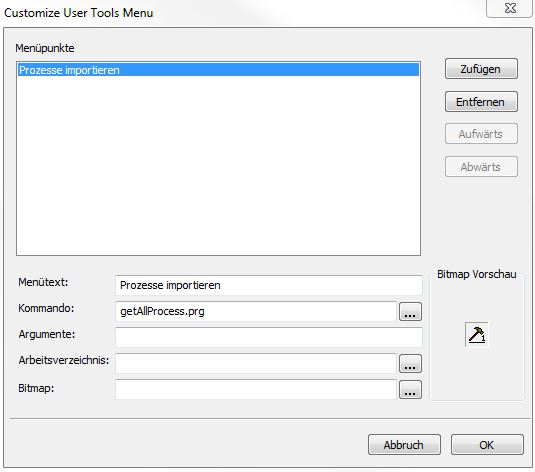Remove selected item with Entfernen
The width and height of the screenshot is (535, 472).
click(481, 102)
